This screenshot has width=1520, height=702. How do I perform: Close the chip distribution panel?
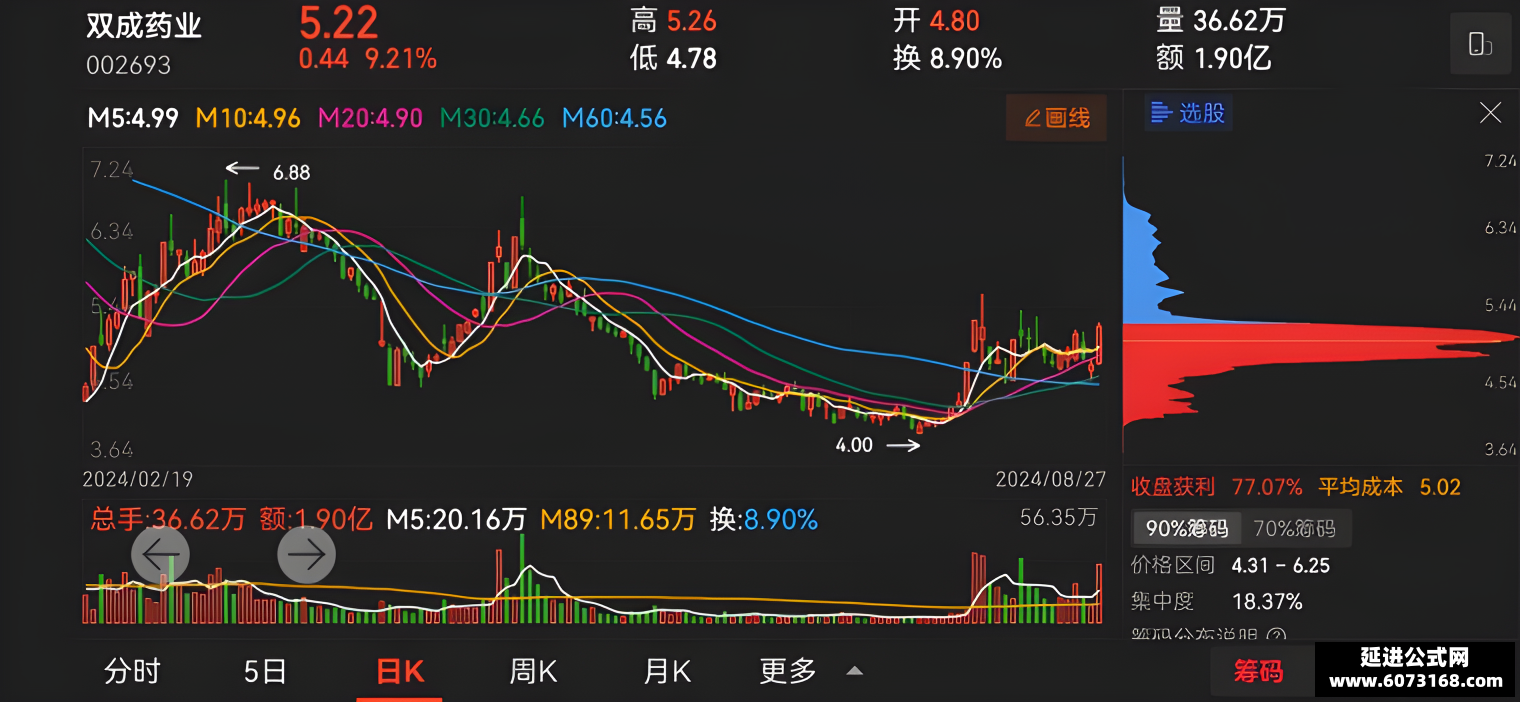[1490, 113]
